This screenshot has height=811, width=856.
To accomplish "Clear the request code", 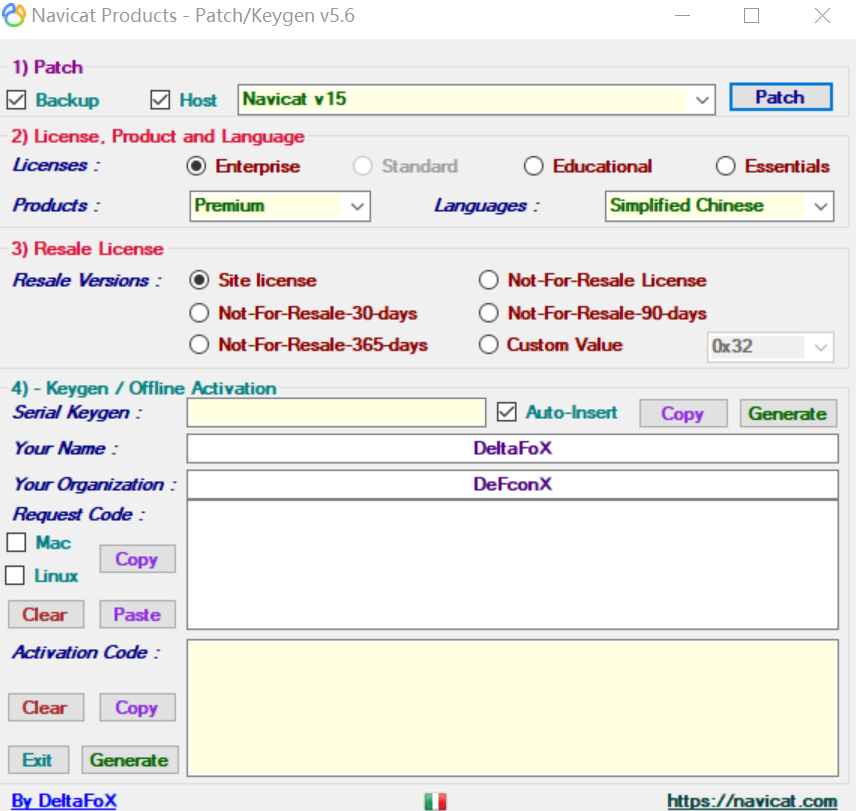I will [46, 615].
